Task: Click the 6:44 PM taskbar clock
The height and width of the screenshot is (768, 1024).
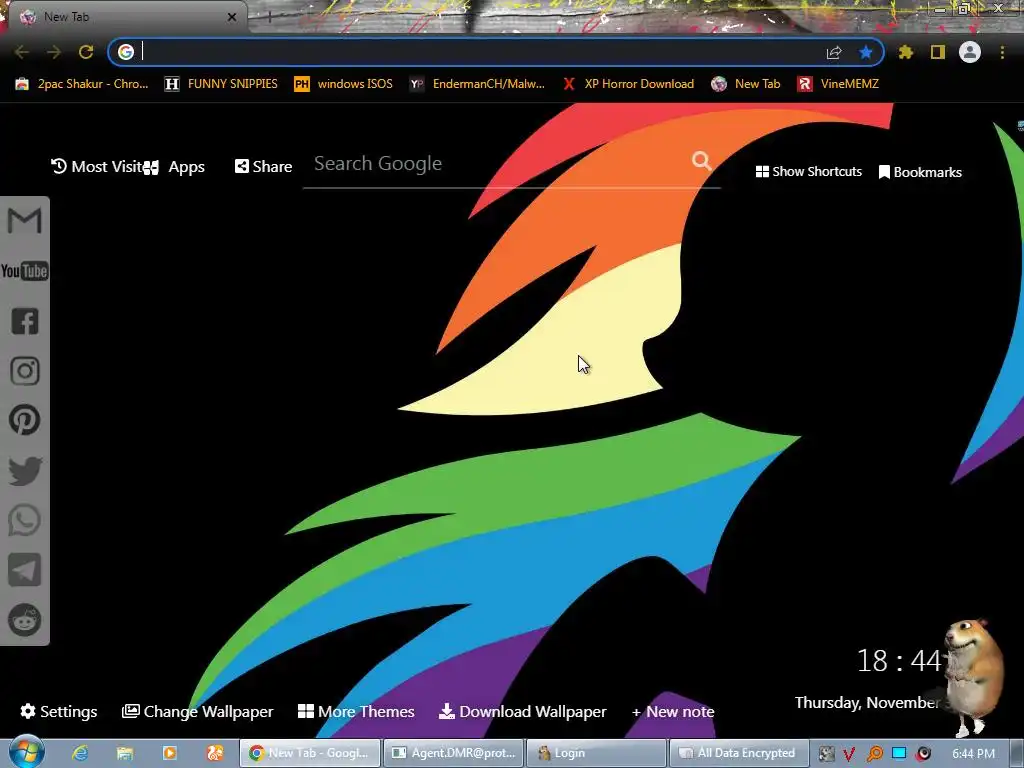Action: [x=973, y=754]
